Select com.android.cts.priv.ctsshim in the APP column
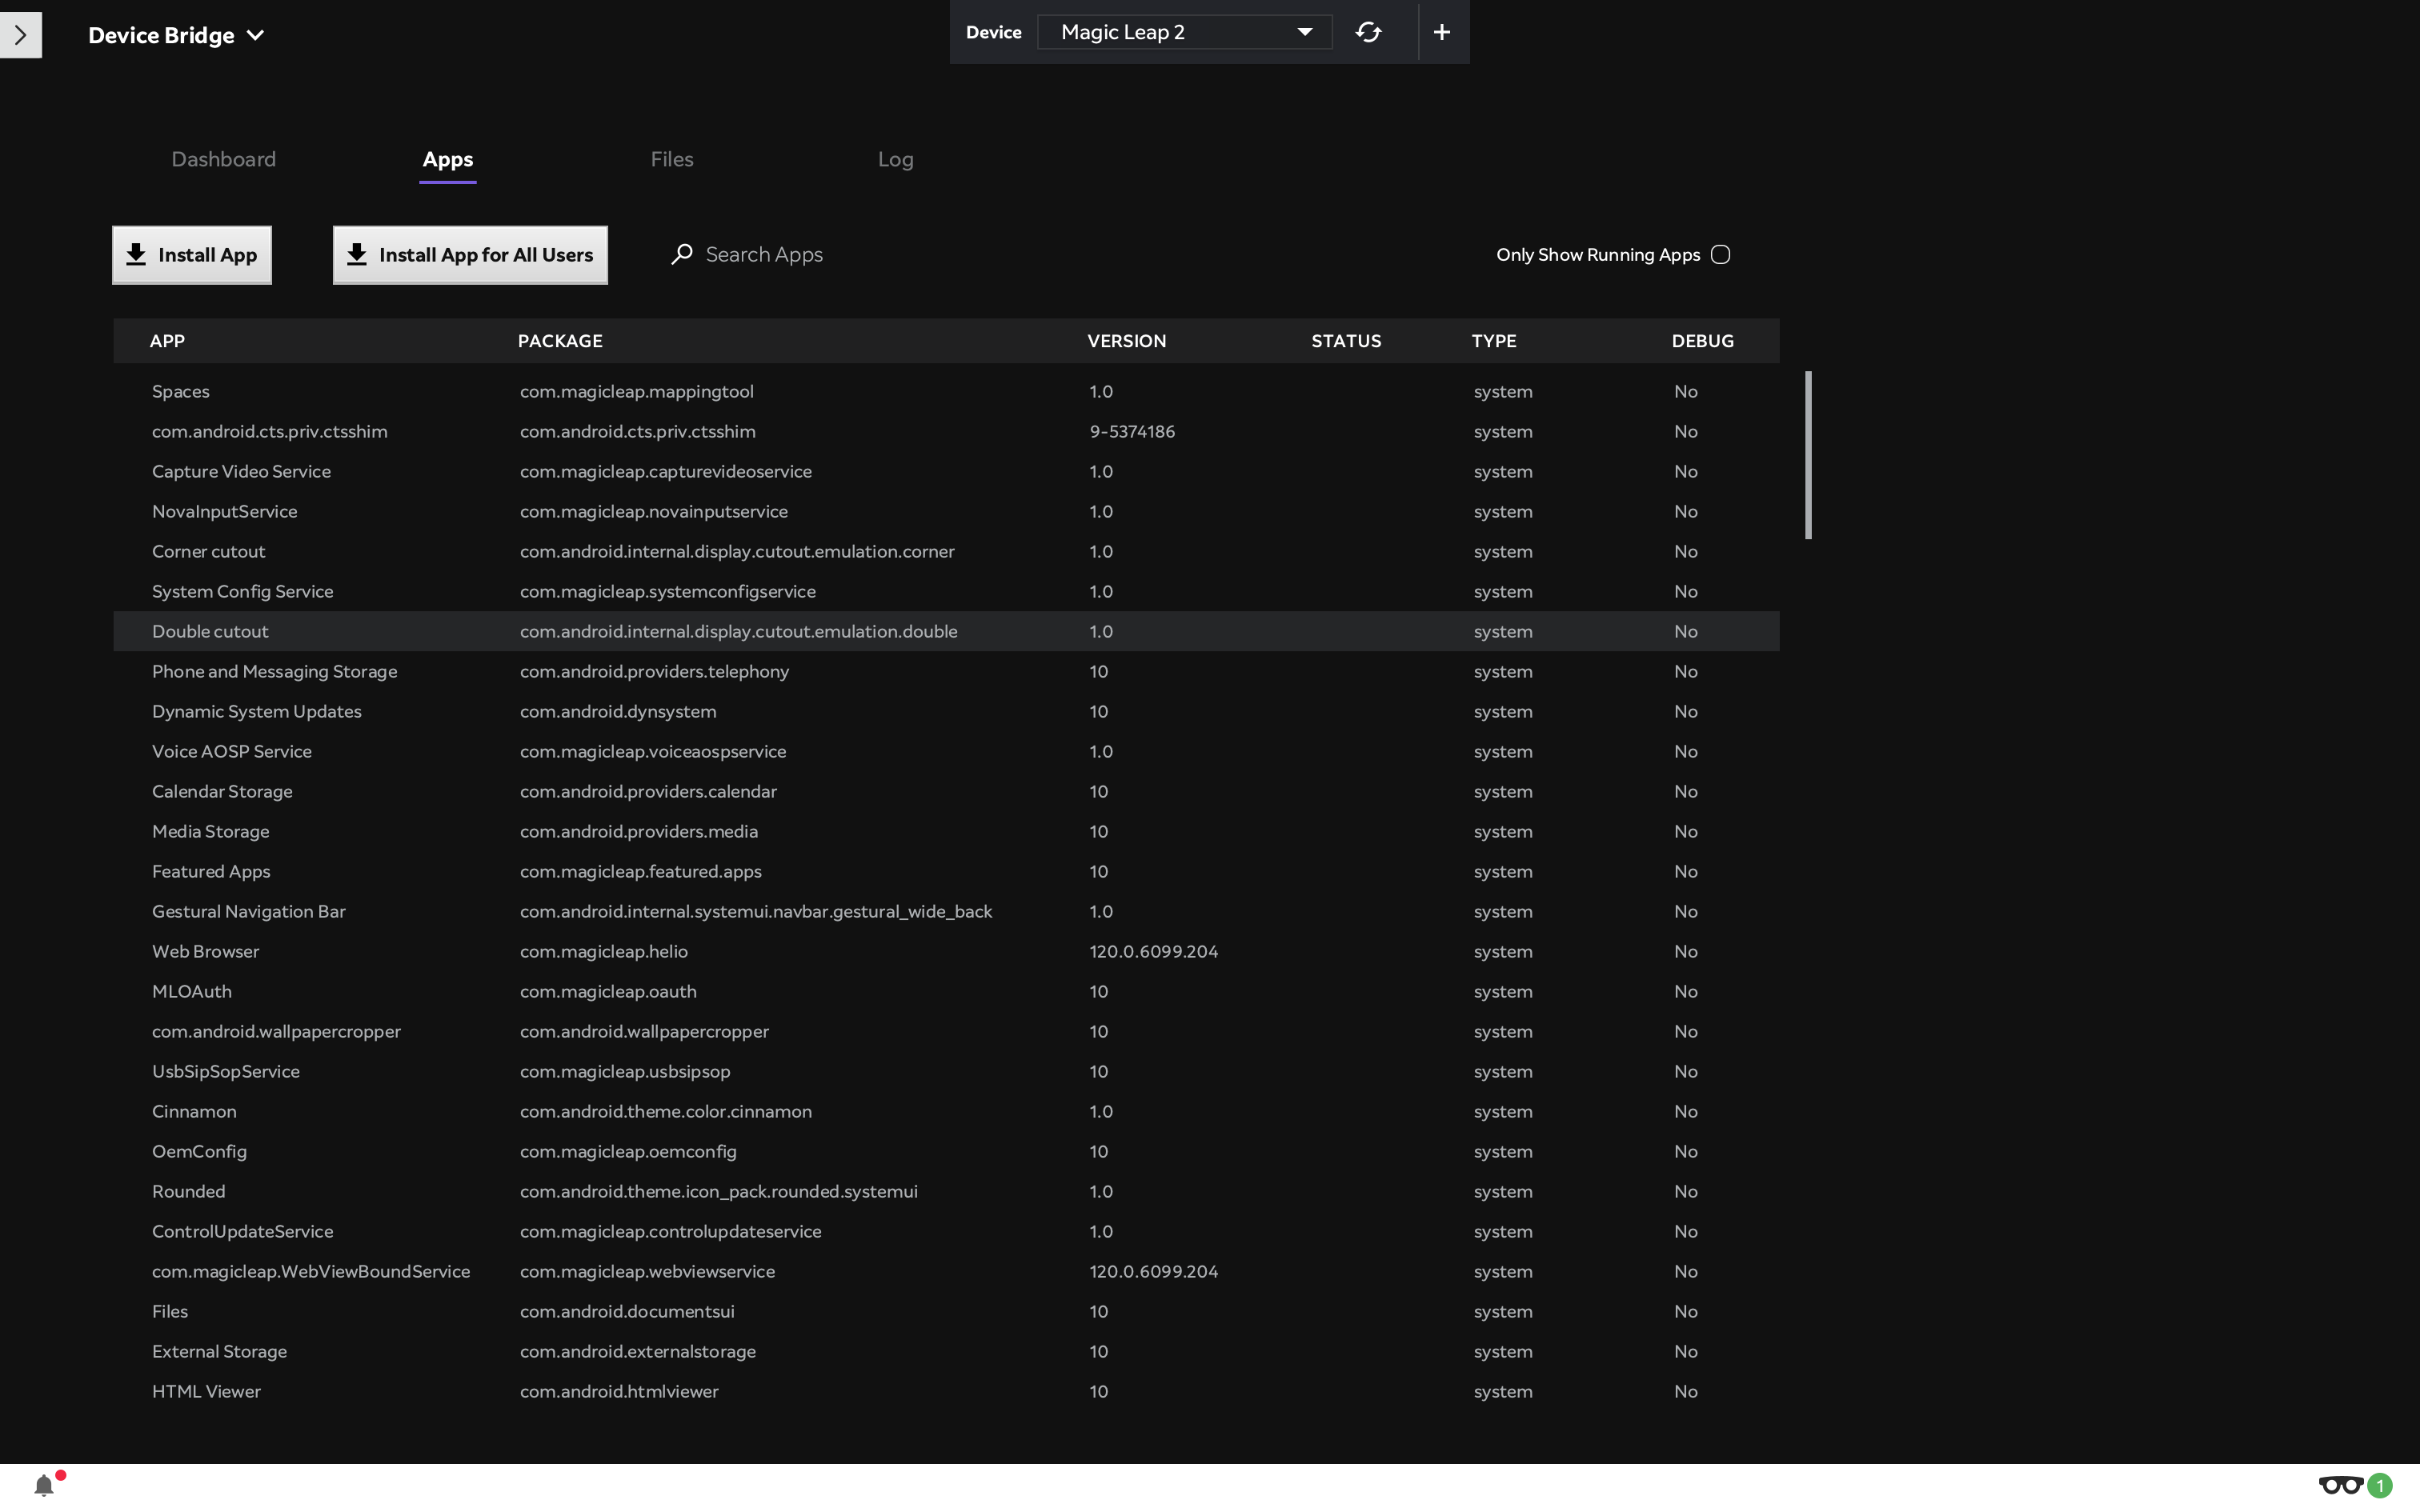The height and width of the screenshot is (1512, 2420). pyautogui.click(x=270, y=431)
